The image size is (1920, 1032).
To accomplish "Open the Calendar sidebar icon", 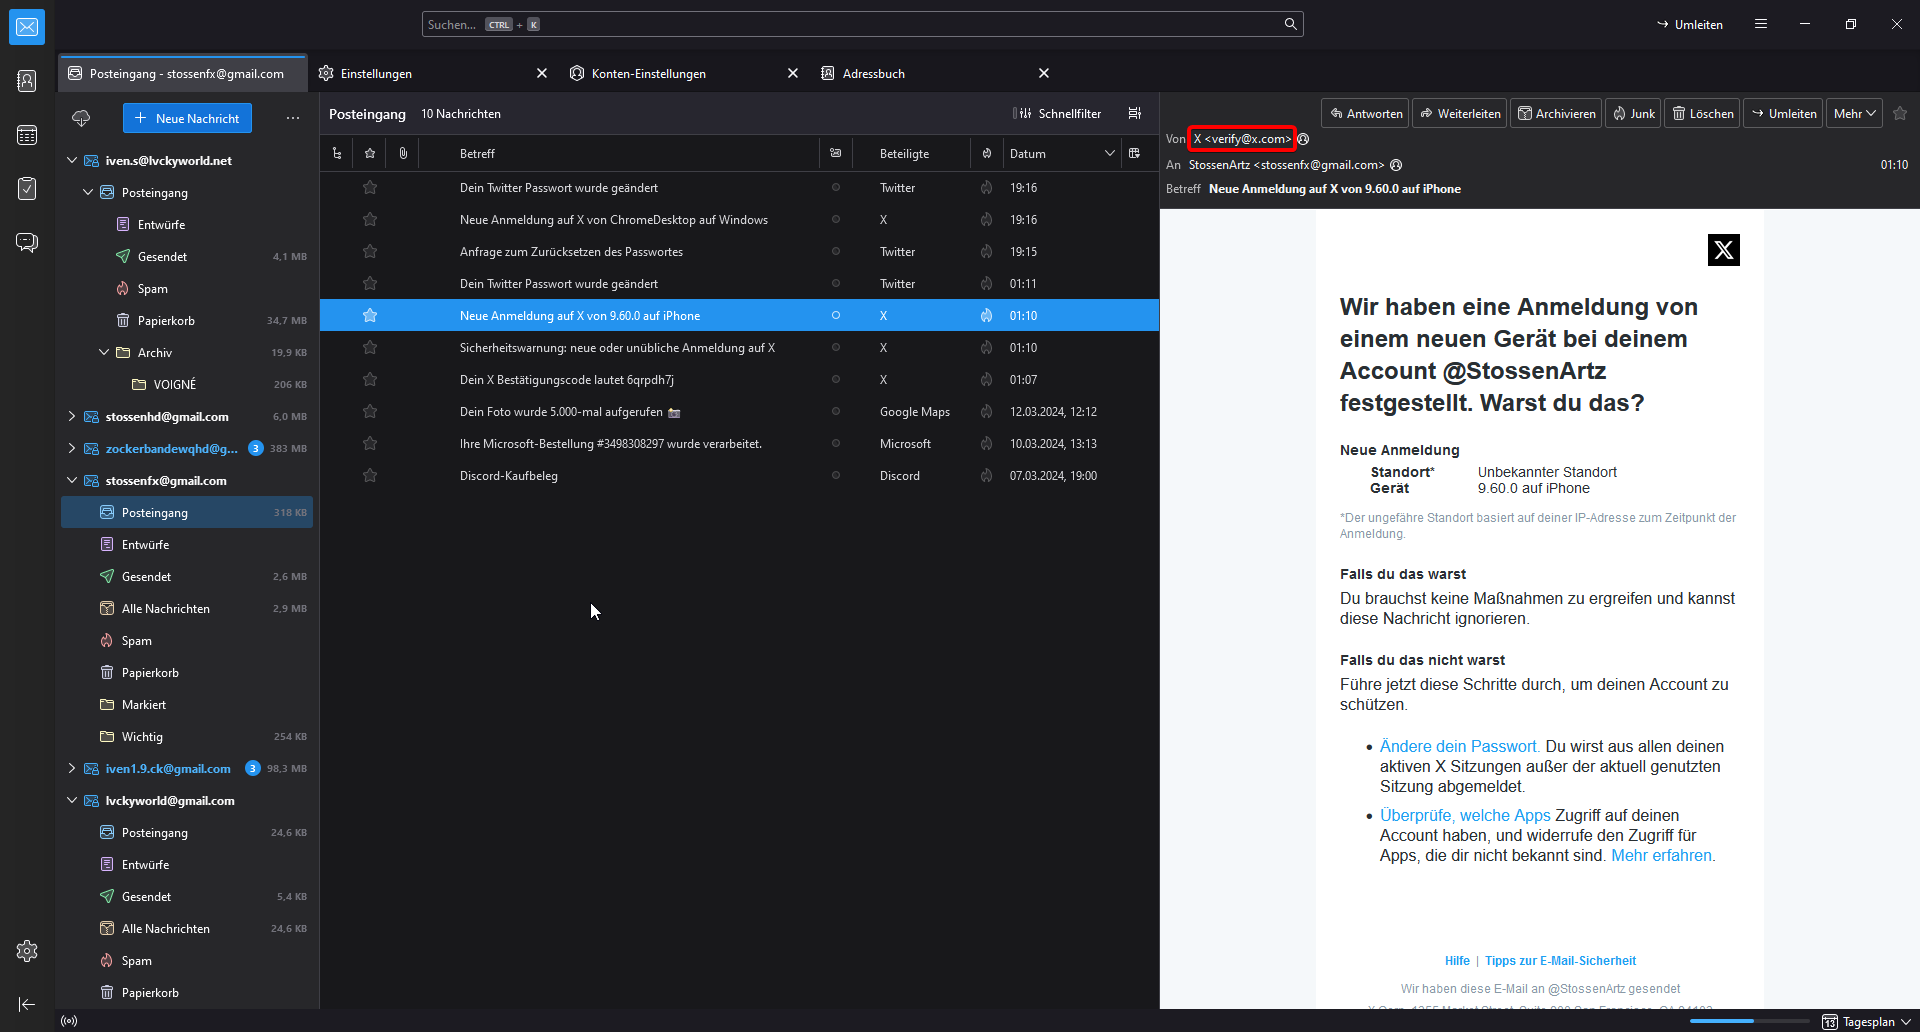I will (x=27, y=135).
